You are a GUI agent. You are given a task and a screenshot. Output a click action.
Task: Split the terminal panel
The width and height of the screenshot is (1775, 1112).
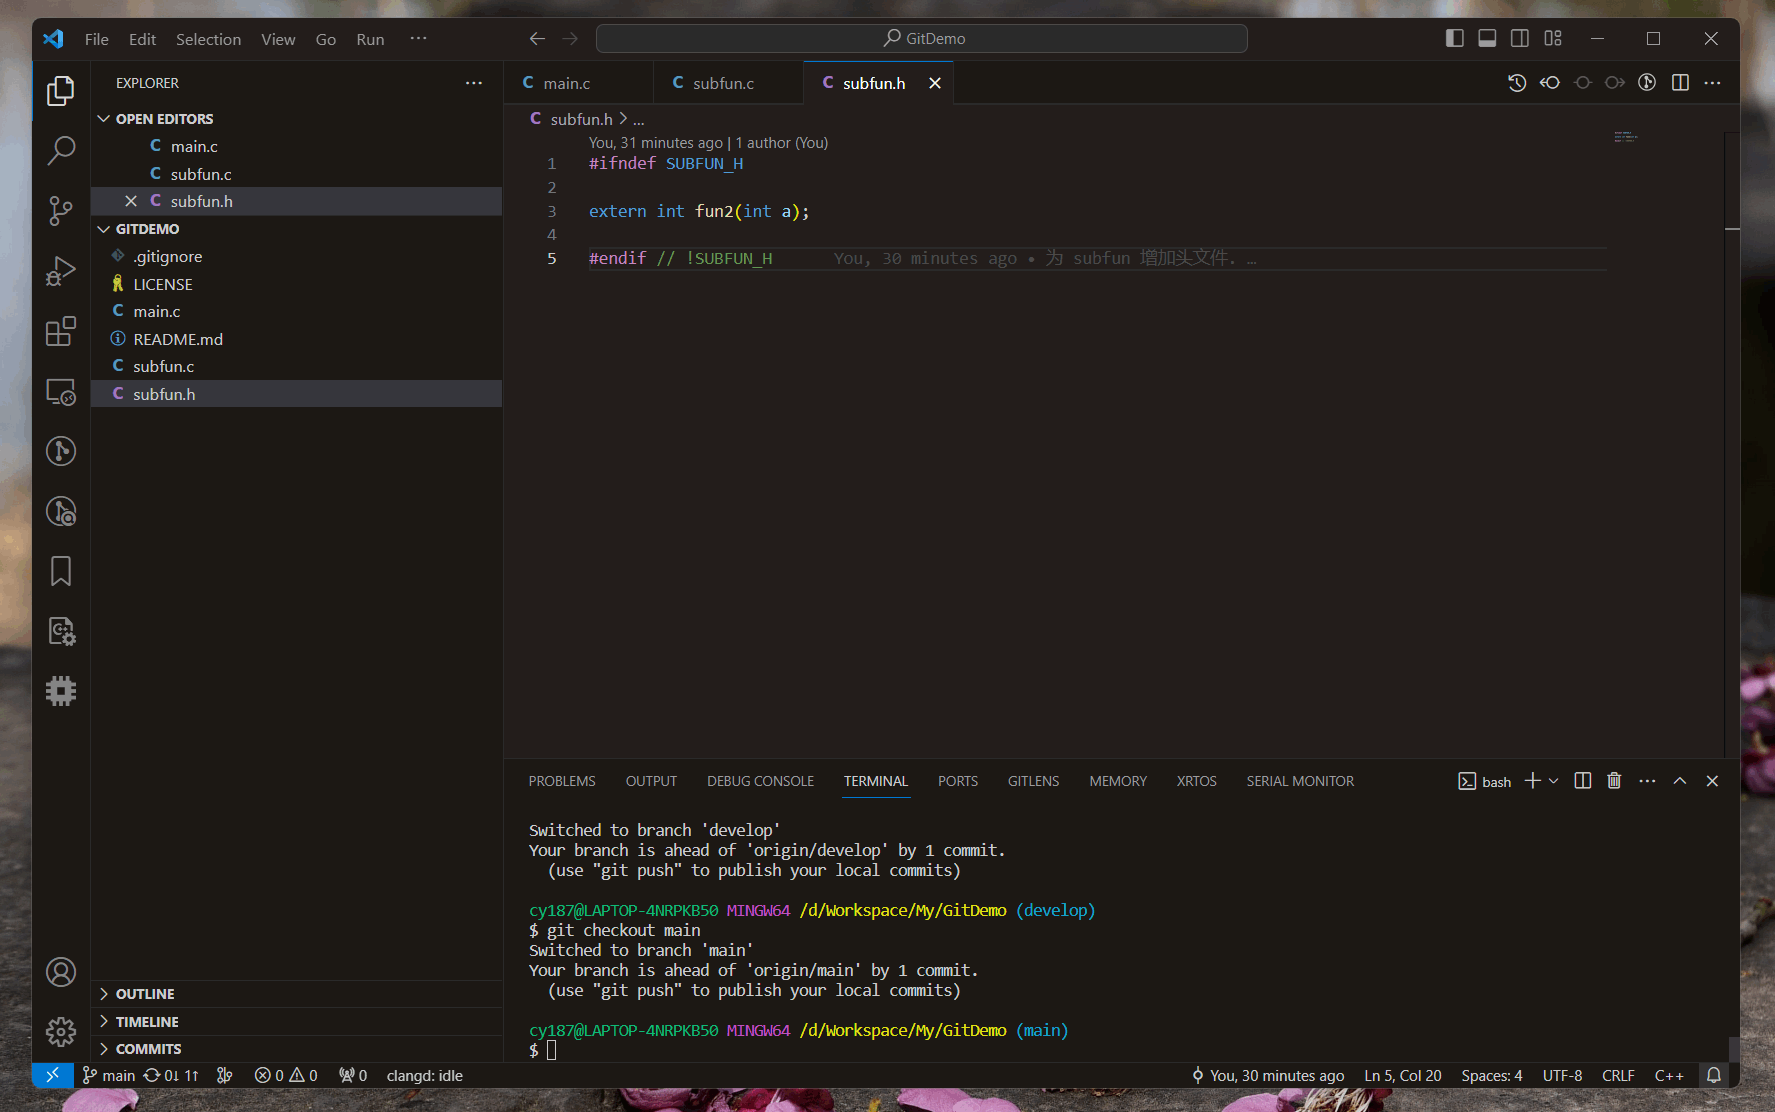point(1582,781)
